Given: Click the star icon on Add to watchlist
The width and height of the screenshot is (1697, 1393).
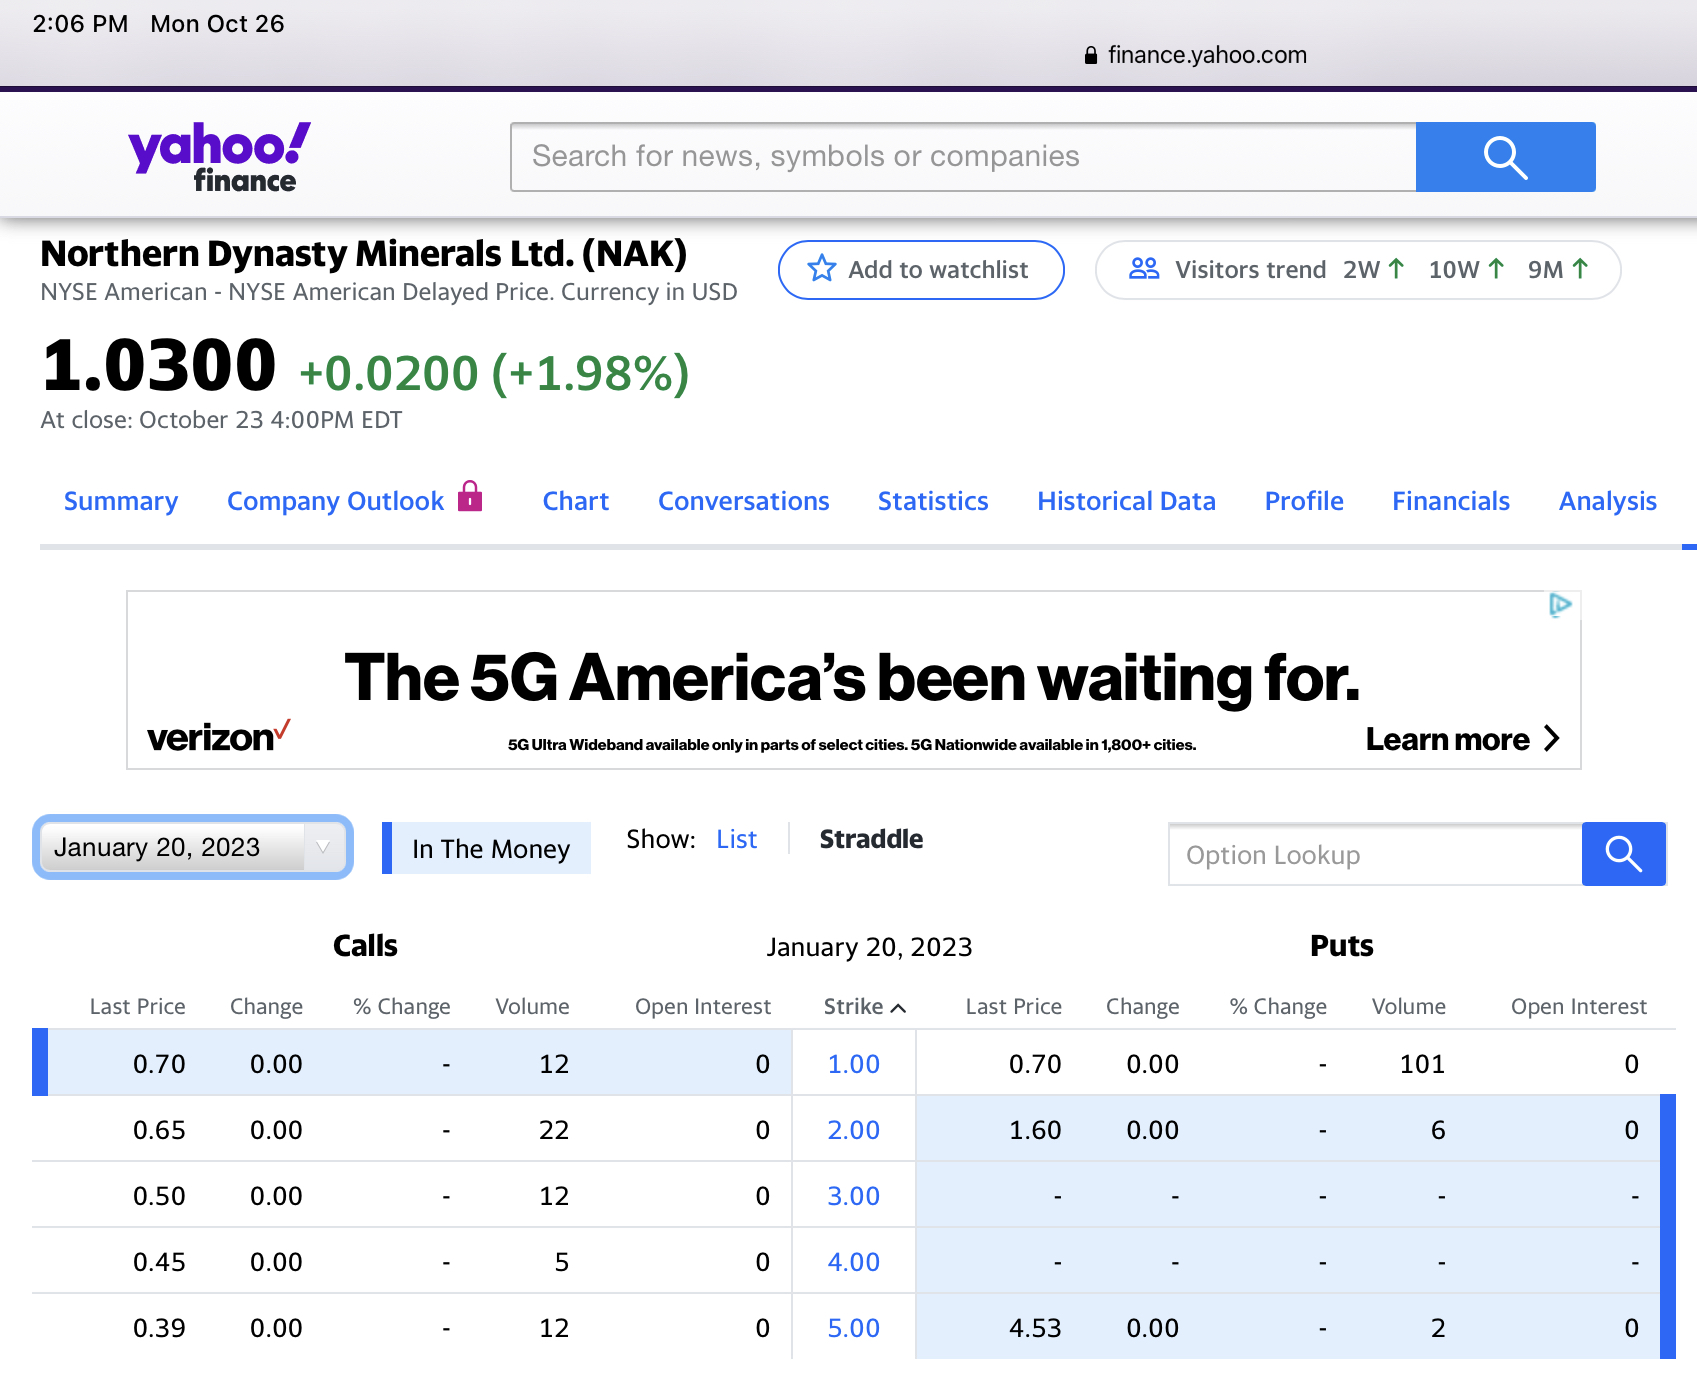Looking at the screenshot, I should (821, 269).
